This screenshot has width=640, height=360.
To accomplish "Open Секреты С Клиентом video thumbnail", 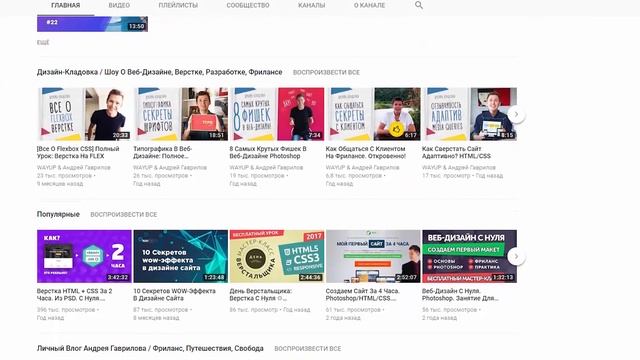I will tap(373, 114).
